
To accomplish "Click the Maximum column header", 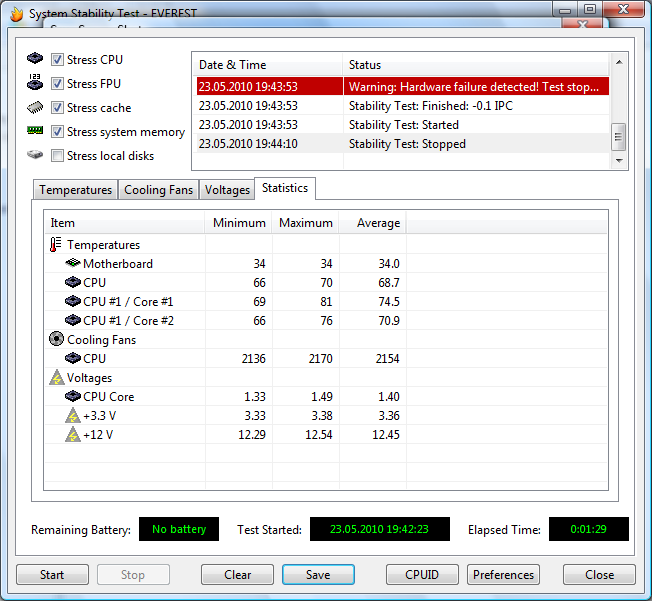I will [306, 223].
